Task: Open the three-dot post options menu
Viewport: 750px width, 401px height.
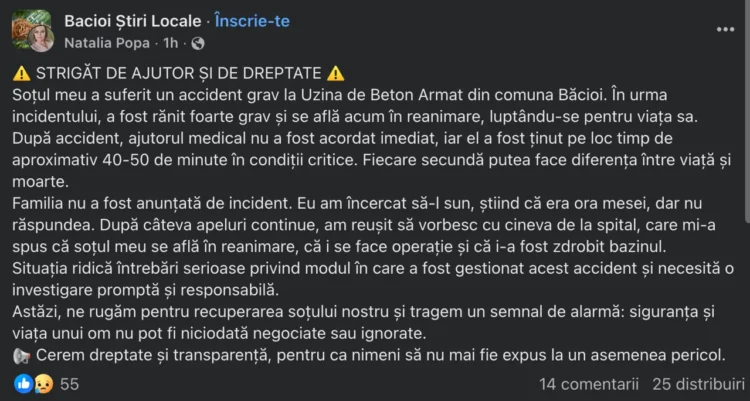Action: pos(725,30)
